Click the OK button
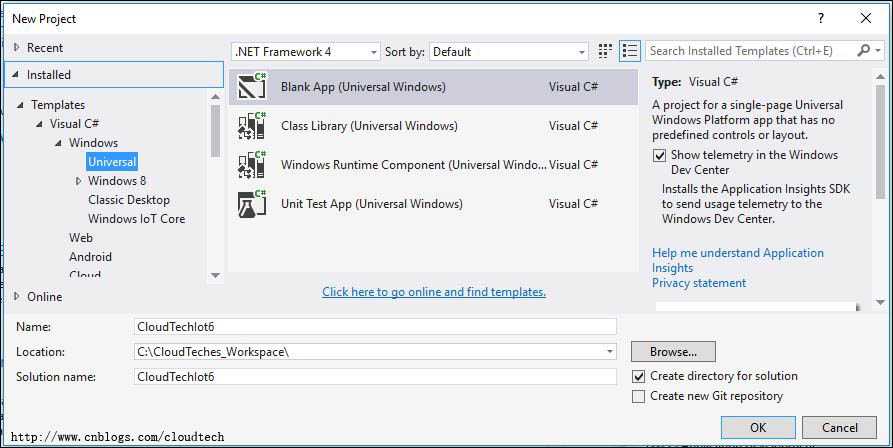The height and width of the screenshot is (448, 893). point(758,428)
